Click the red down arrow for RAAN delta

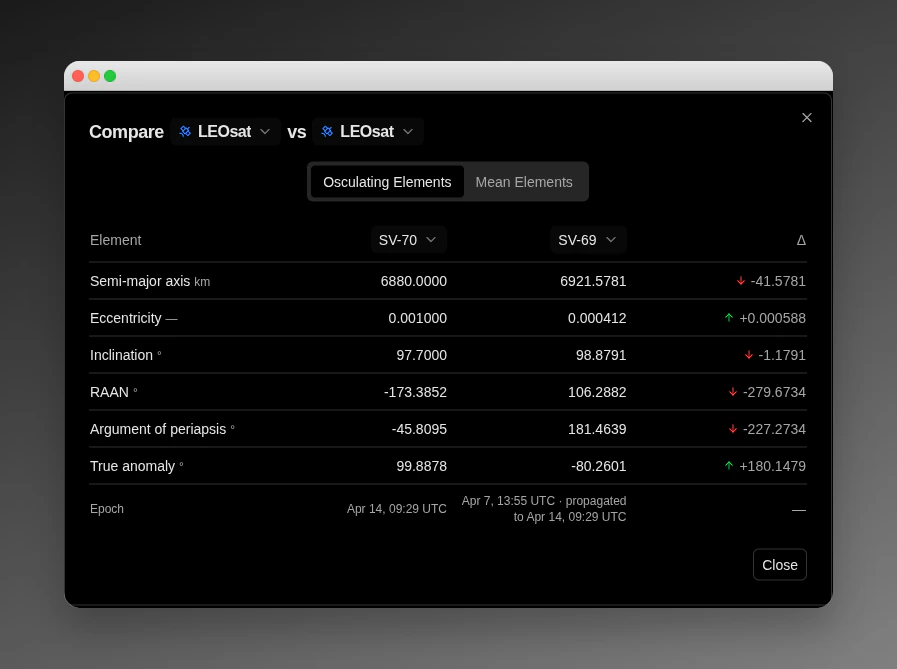[733, 392]
